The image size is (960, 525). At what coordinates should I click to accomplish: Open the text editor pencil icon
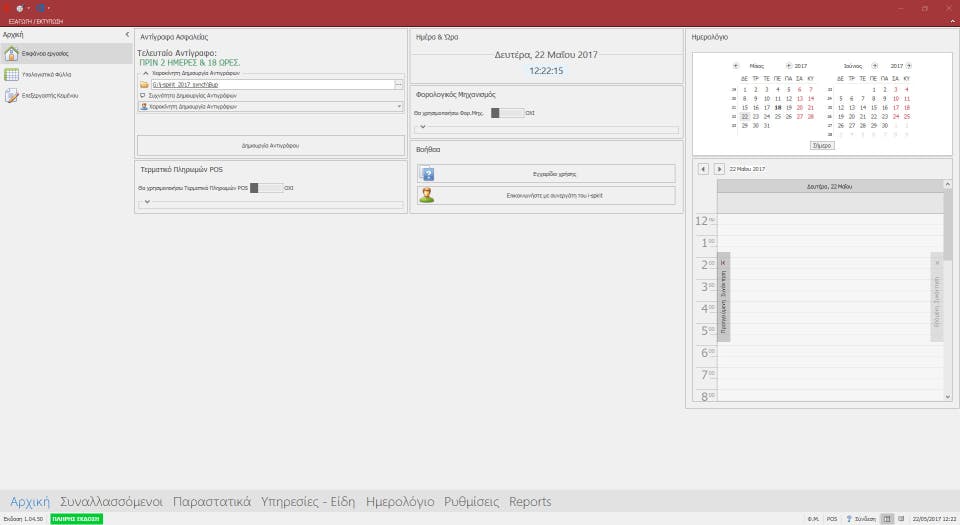click(x=11, y=95)
